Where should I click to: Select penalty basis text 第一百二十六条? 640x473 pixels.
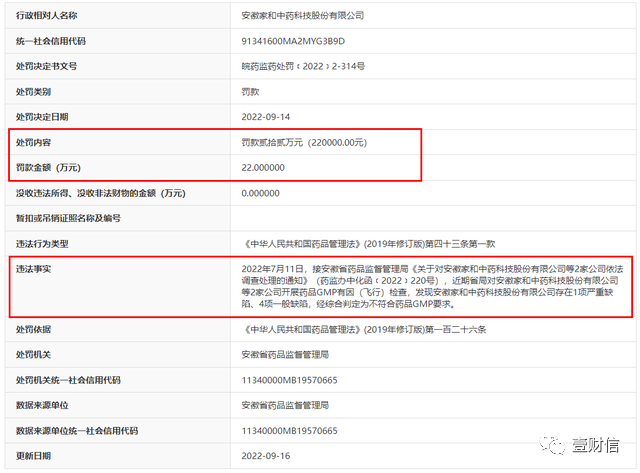coord(456,329)
